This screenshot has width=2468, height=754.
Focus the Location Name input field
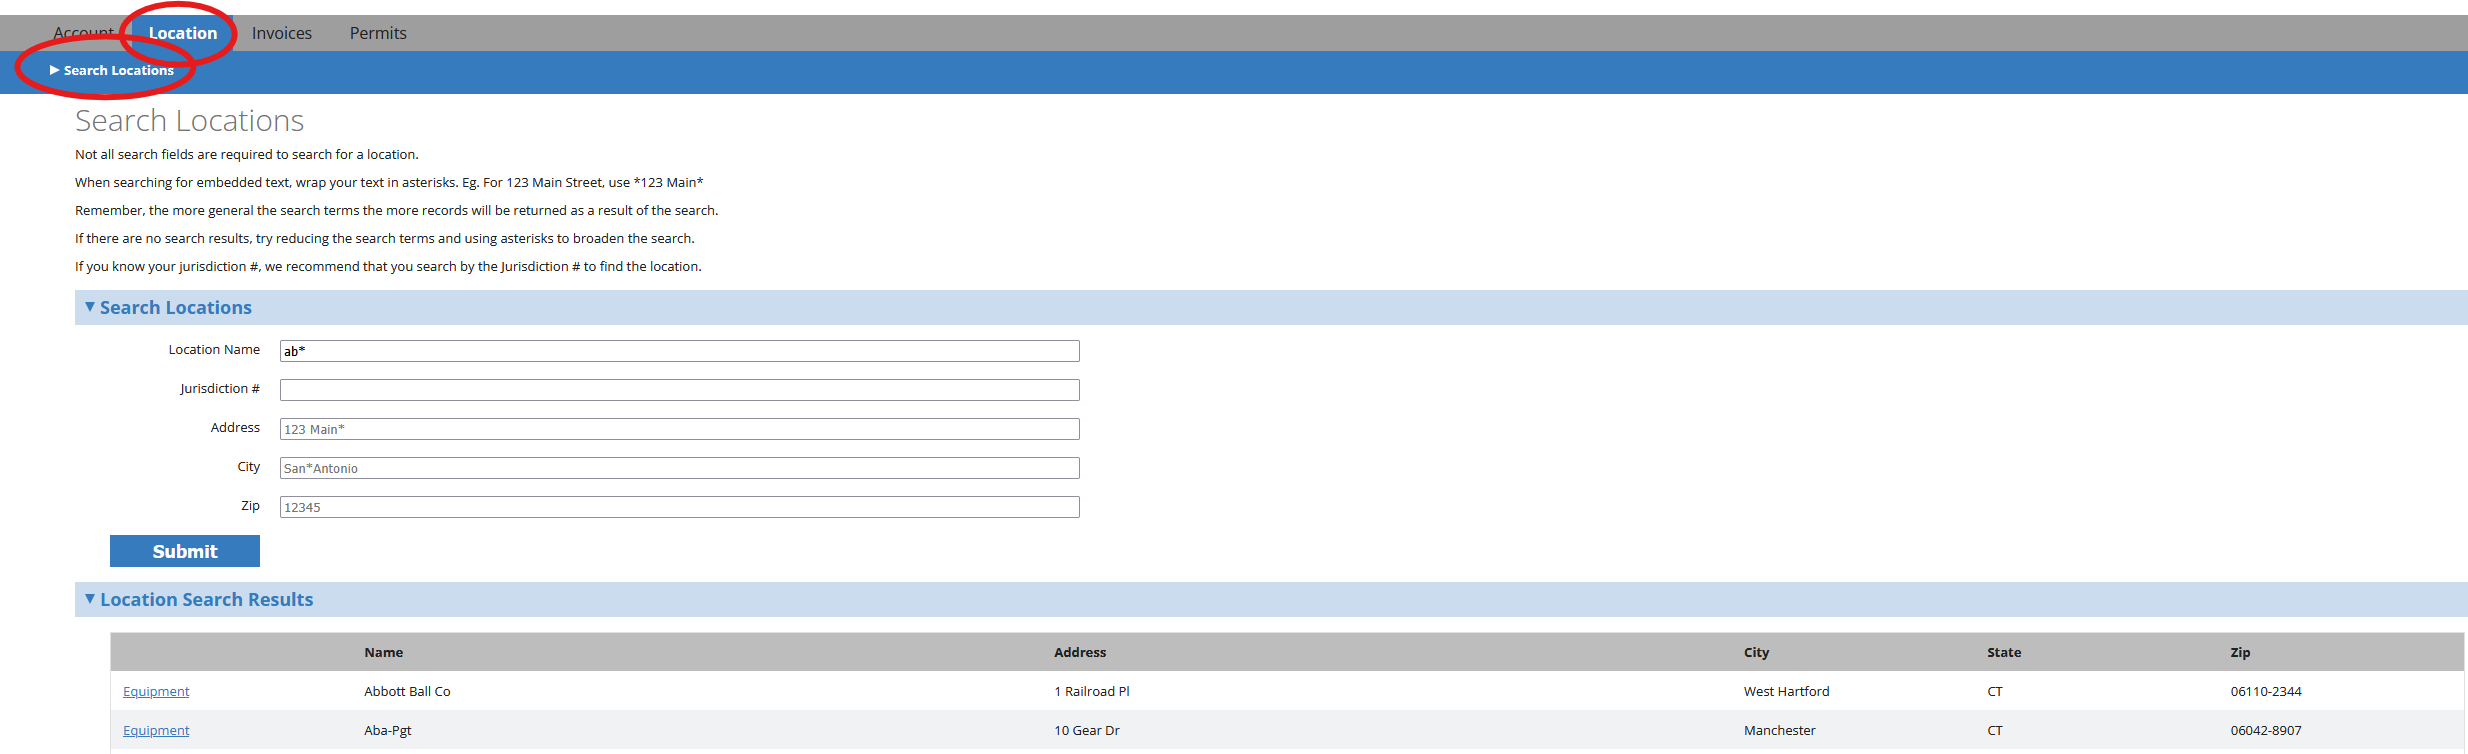click(x=679, y=351)
